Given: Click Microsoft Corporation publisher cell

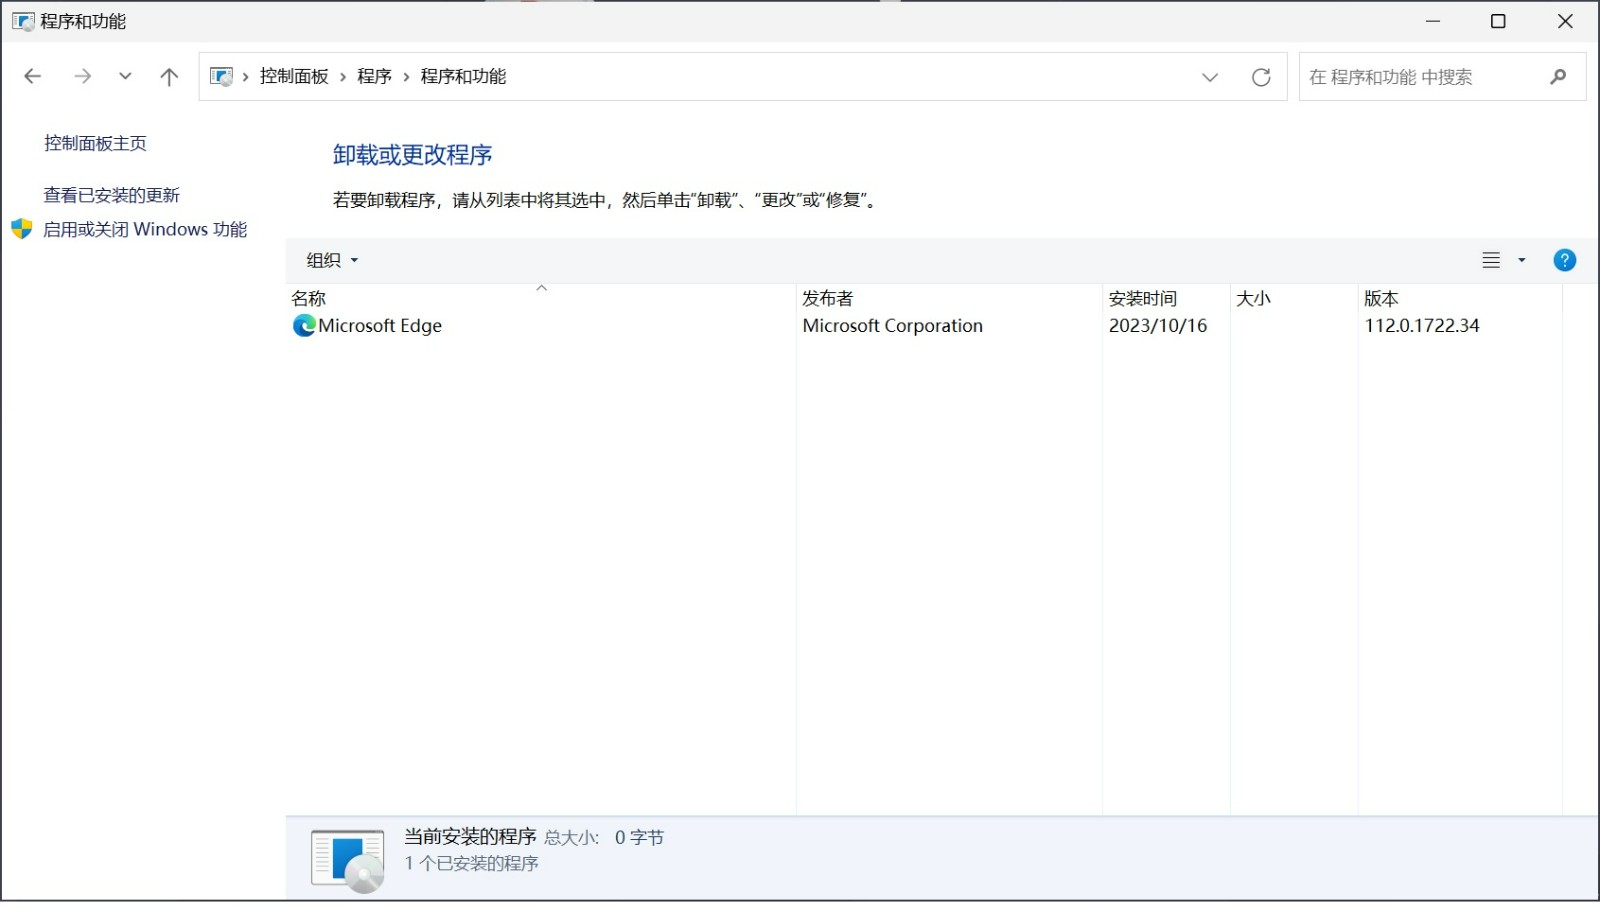Looking at the screenshot, I should coord(892,325).
